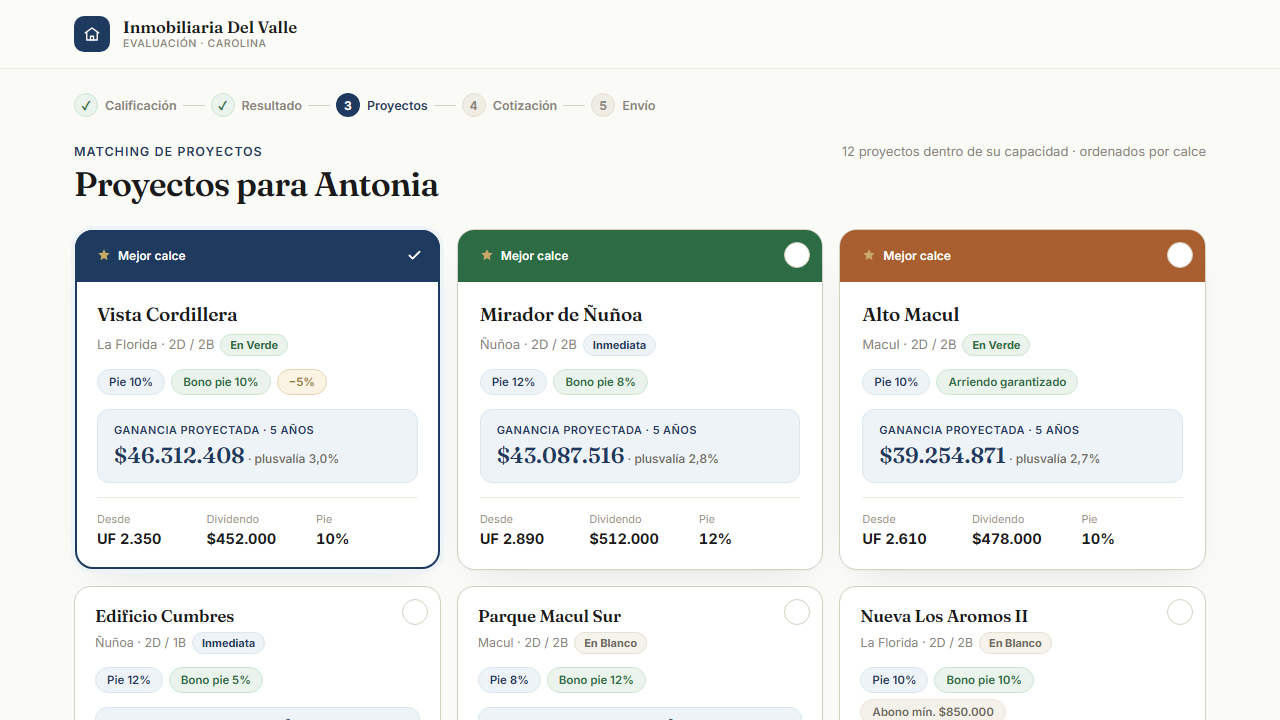Click the Parque Macul Sur project title

(550, 616)
